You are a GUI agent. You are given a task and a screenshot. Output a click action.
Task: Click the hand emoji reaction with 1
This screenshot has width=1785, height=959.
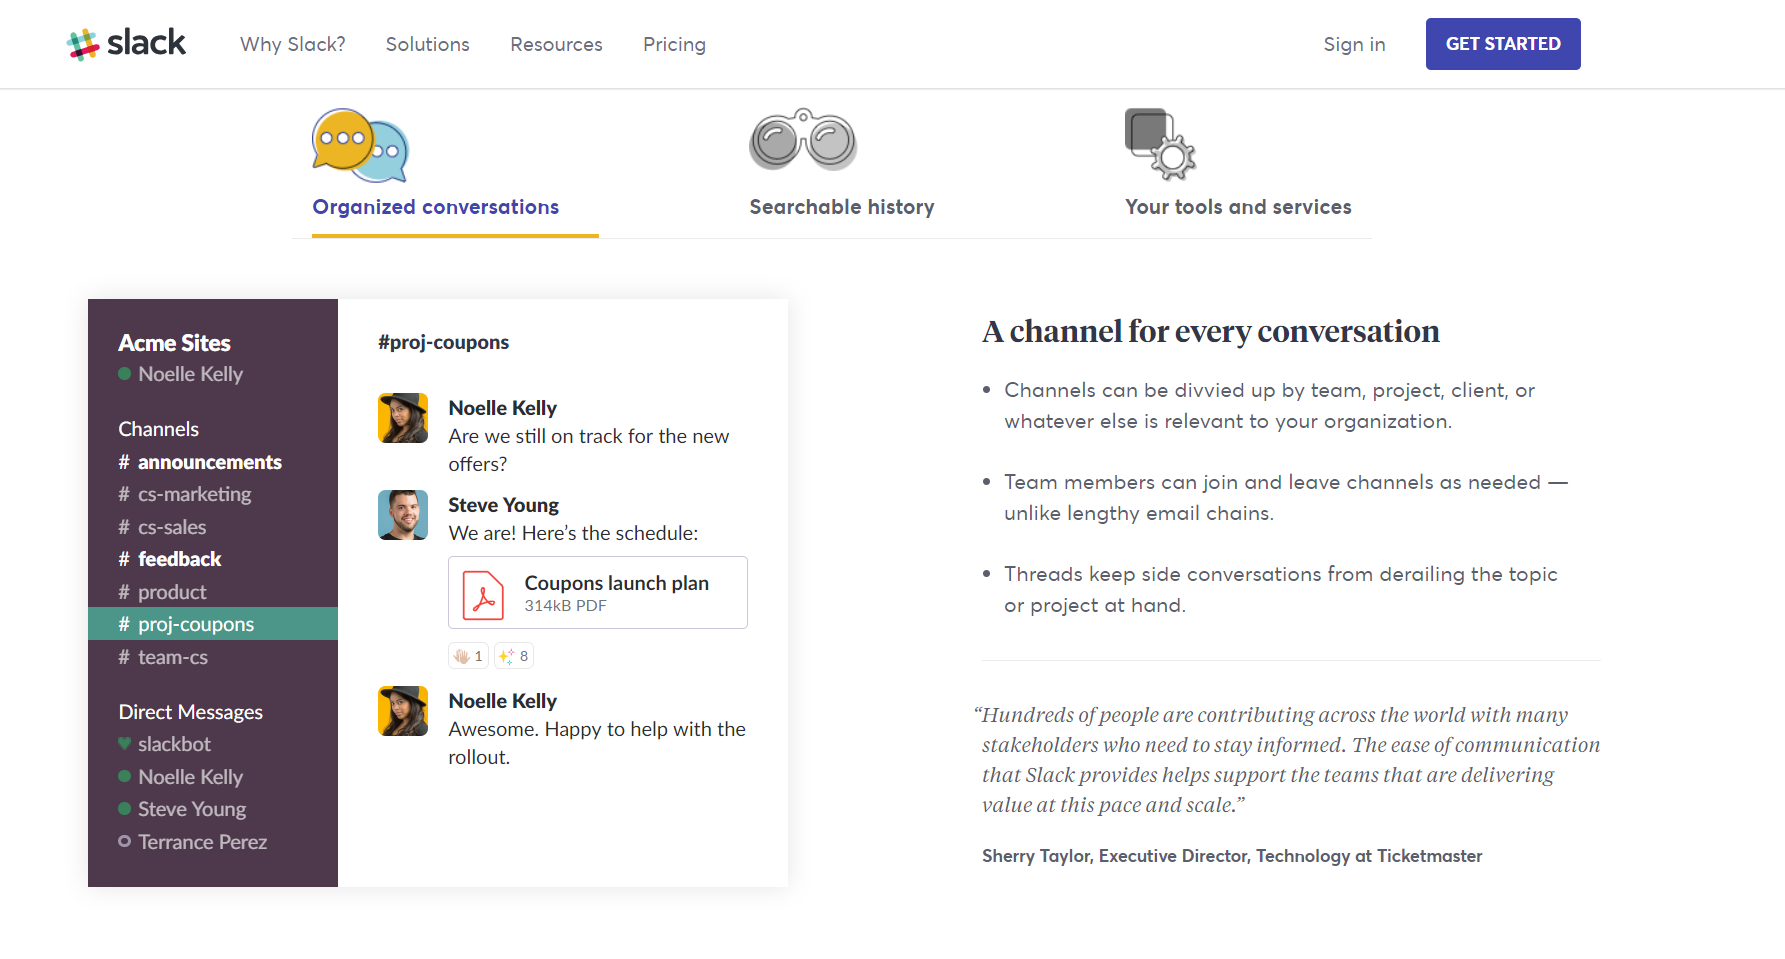[468, 656]
